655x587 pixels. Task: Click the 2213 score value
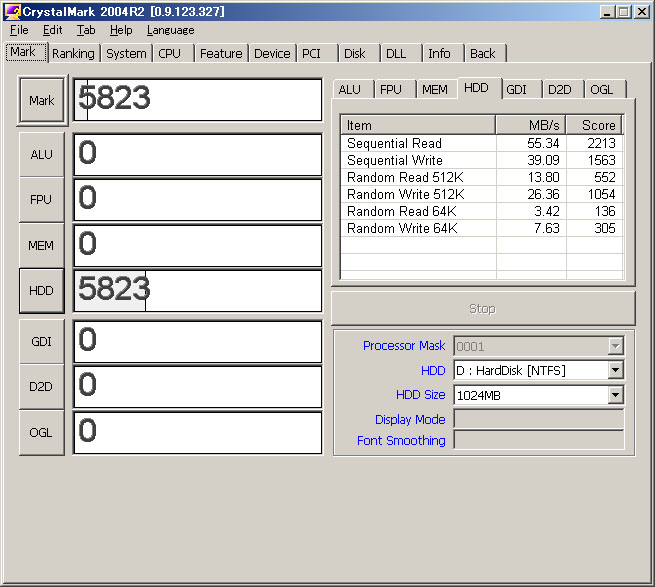tap(602, 143)
